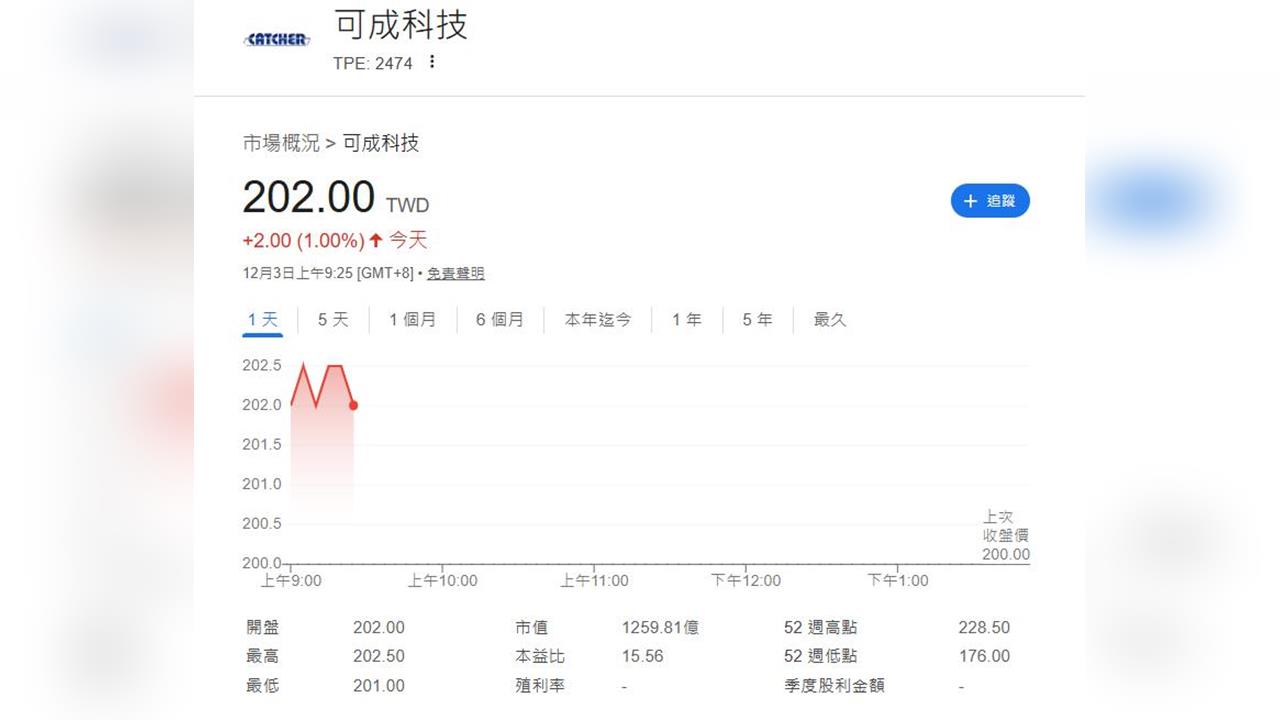Click the Catcher company logo

tap(276, 39)
